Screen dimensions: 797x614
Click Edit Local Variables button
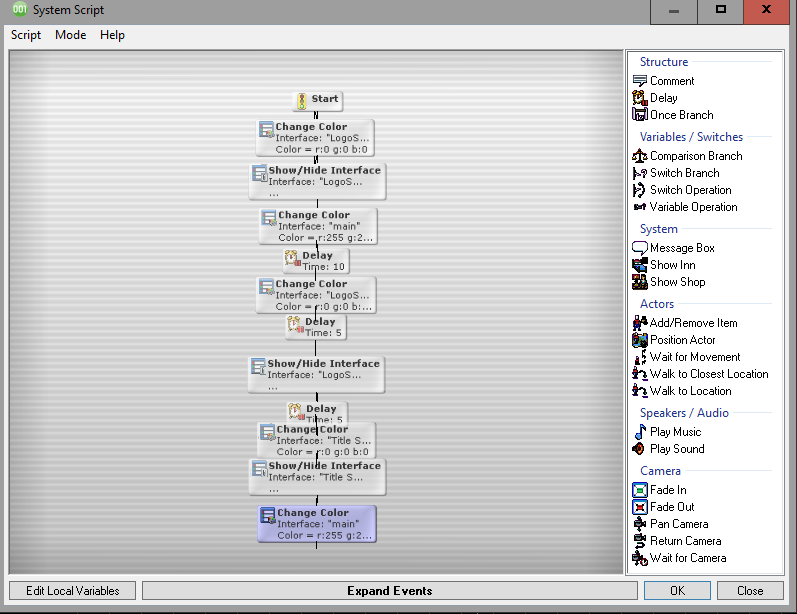pyautogui.click(x=72, y=591)
